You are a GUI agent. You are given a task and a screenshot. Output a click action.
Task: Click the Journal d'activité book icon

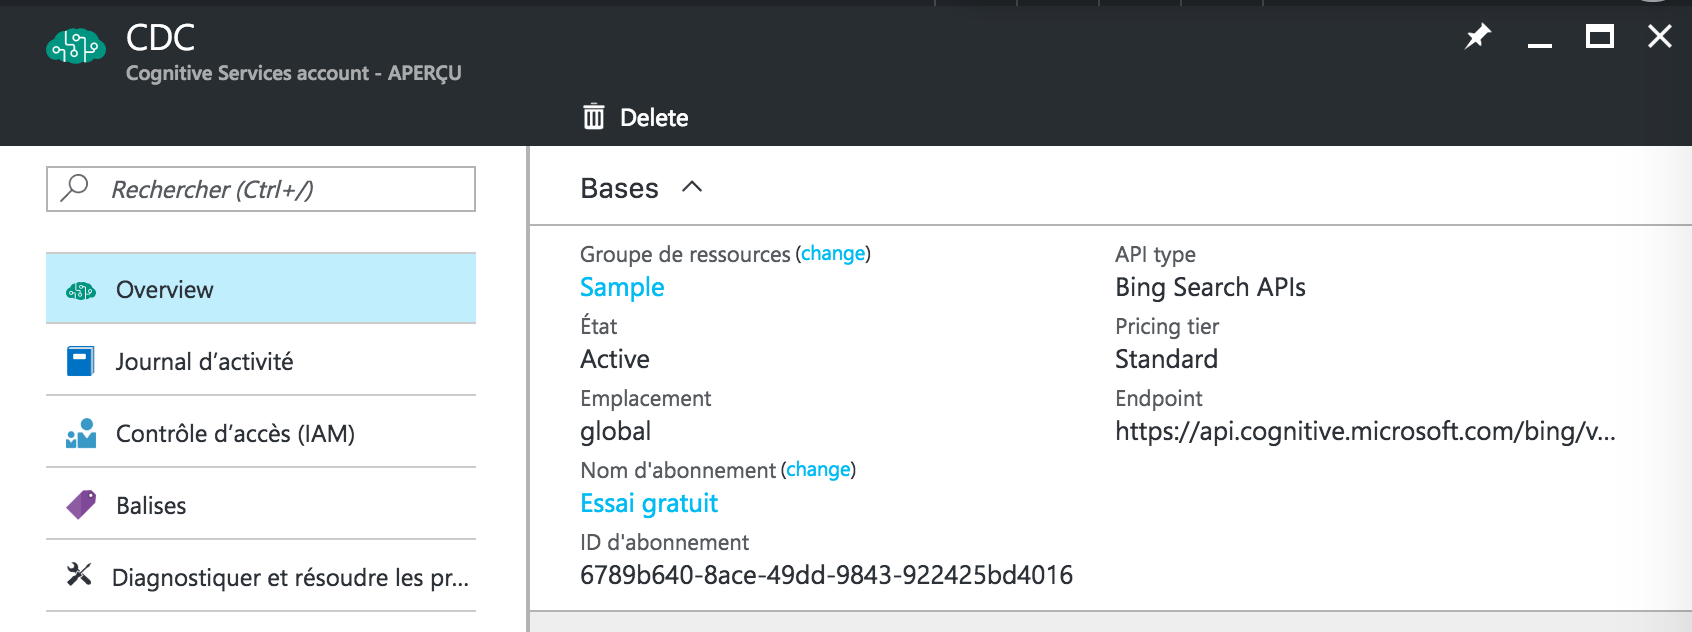tap(80, 361)
